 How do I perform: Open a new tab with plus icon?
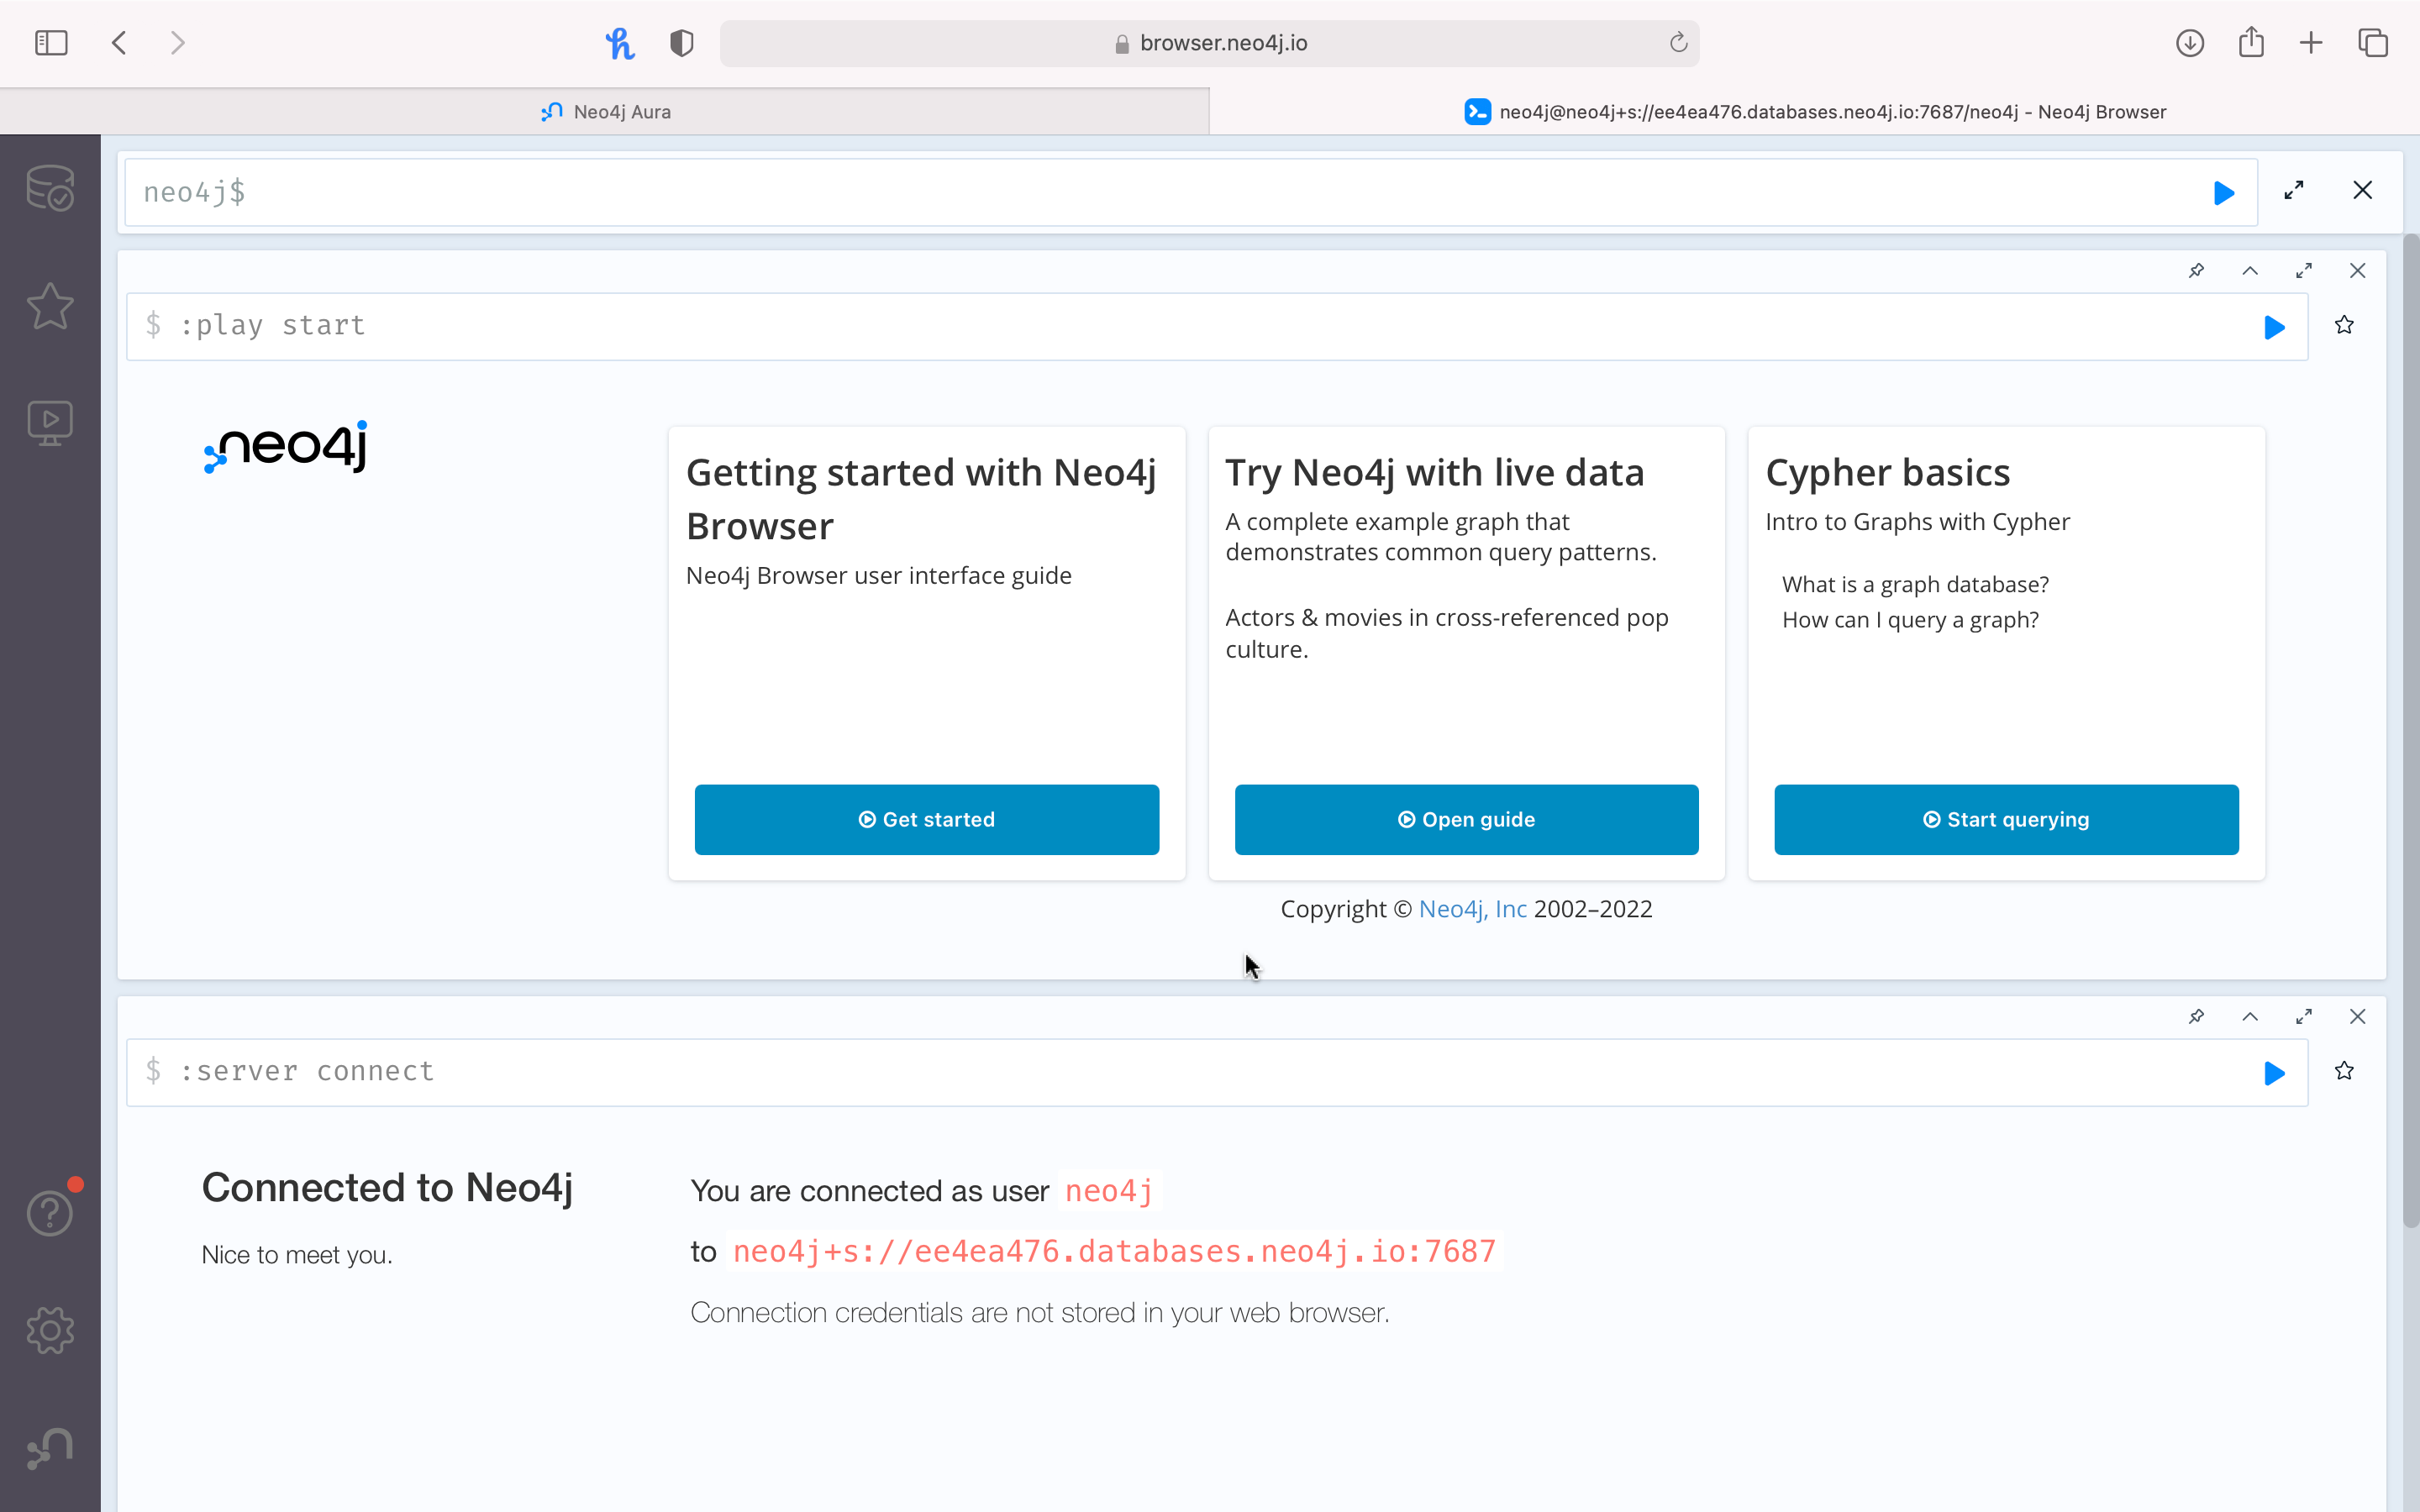2311,43
